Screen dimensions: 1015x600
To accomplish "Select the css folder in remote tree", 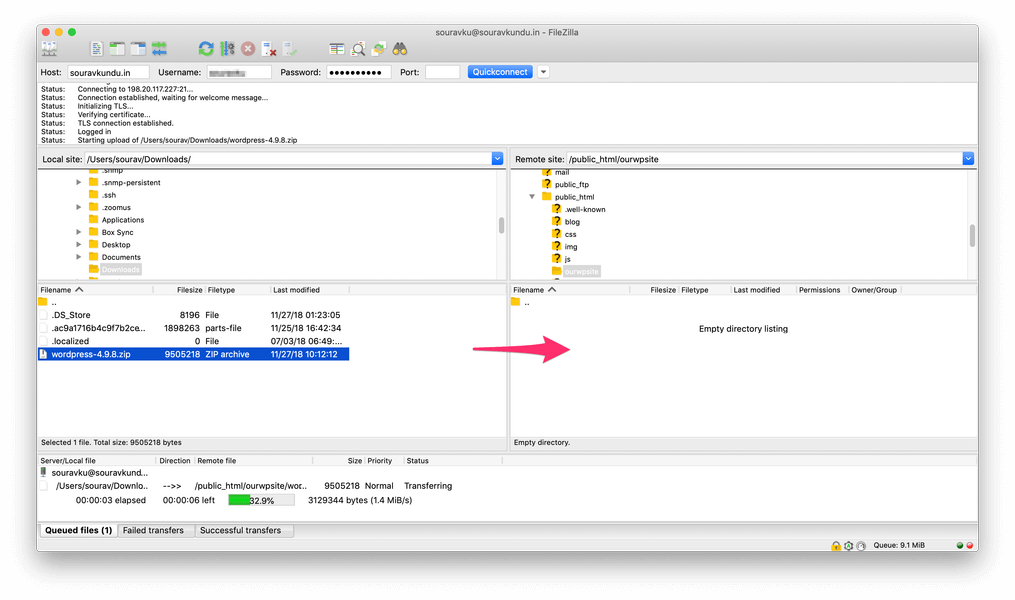I will coord(564,234).
